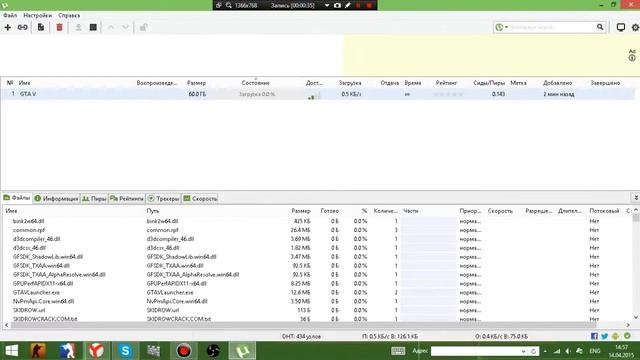Sort files by Путь column

(153, 211)
